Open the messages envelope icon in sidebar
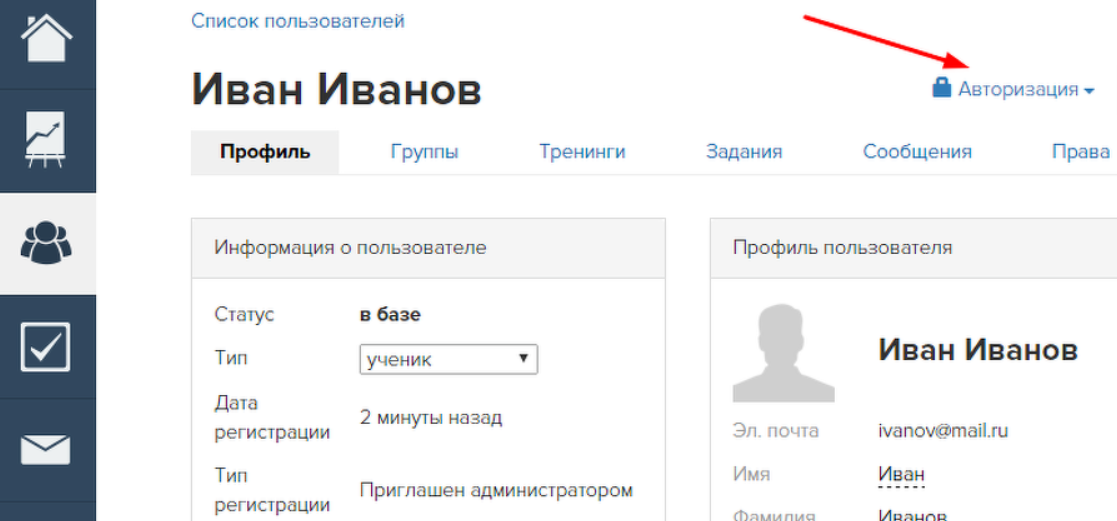Image resolution: width=1117 pixels, height=521 pixels. (46, 450)
